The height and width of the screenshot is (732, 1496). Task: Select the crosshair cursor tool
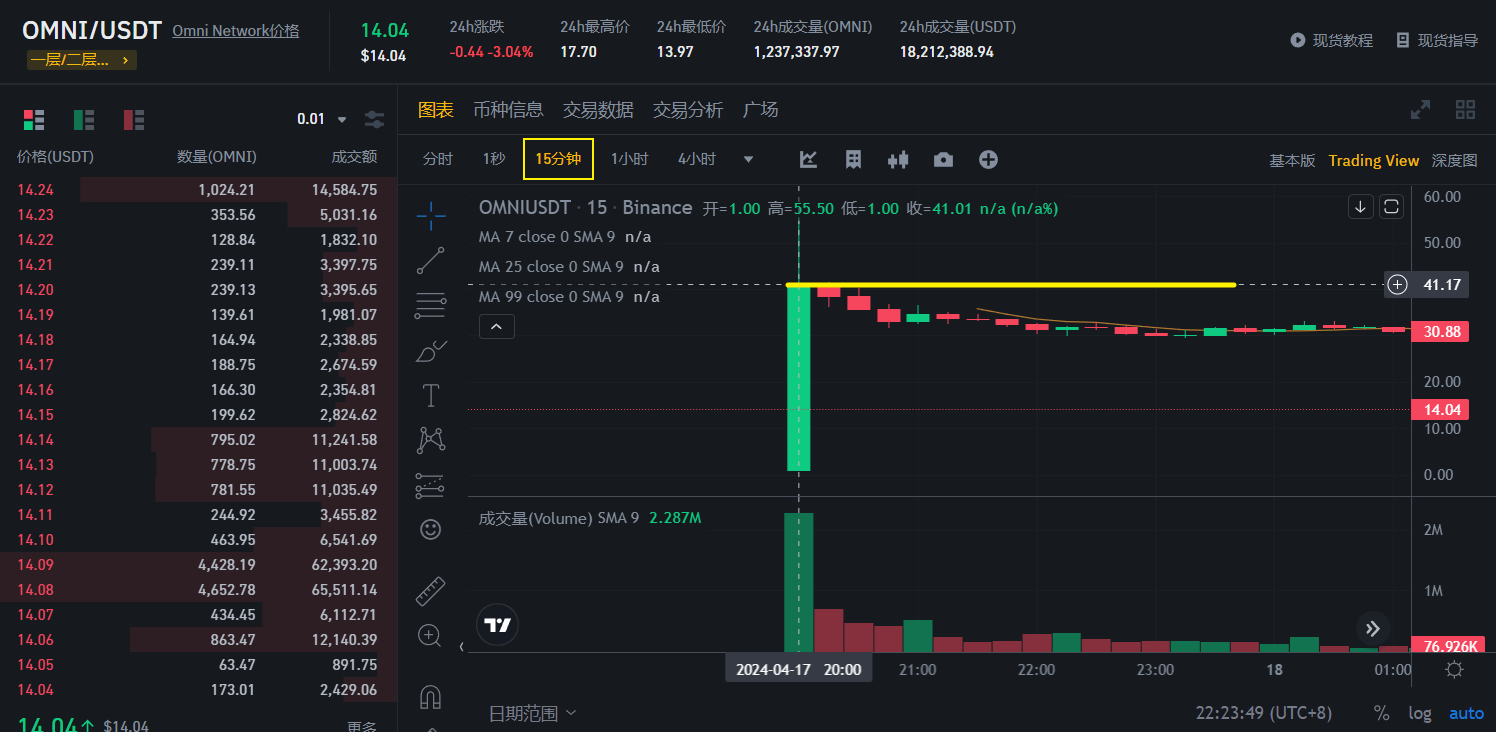[x=431, y=214]
